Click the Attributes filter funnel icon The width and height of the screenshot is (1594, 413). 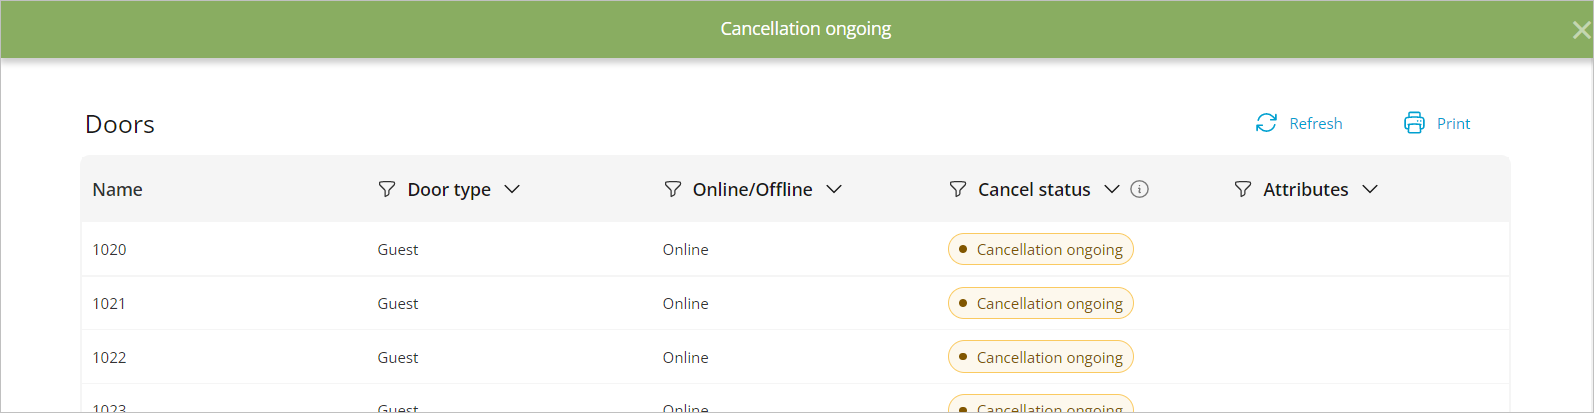click(1243, 189)
